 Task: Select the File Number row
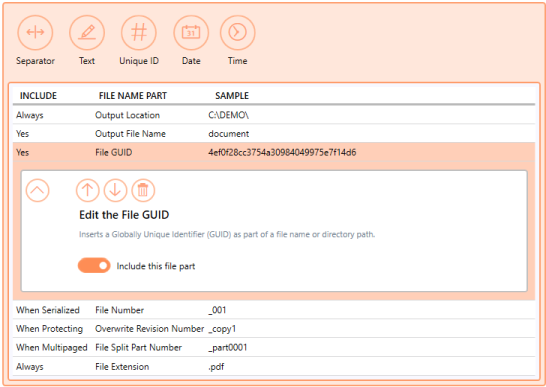pos(274,310)
